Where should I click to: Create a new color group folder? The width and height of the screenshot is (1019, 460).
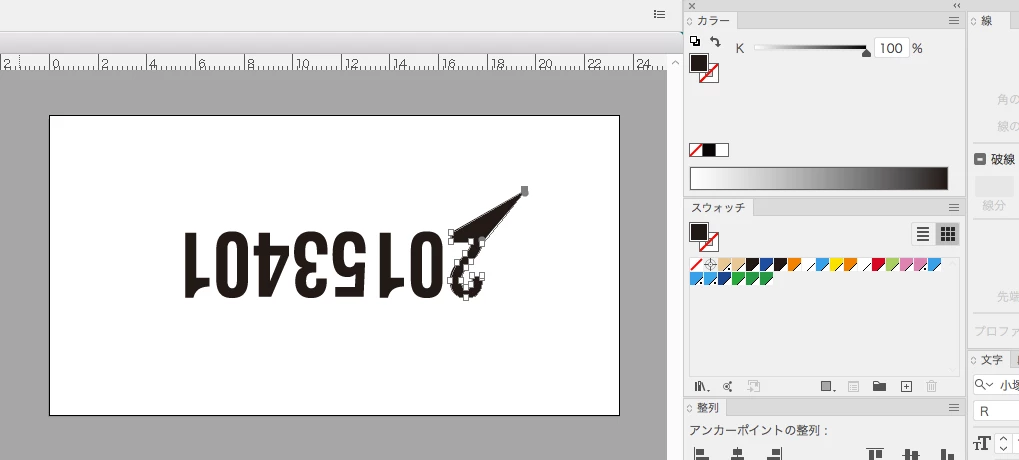coord(879,387)
